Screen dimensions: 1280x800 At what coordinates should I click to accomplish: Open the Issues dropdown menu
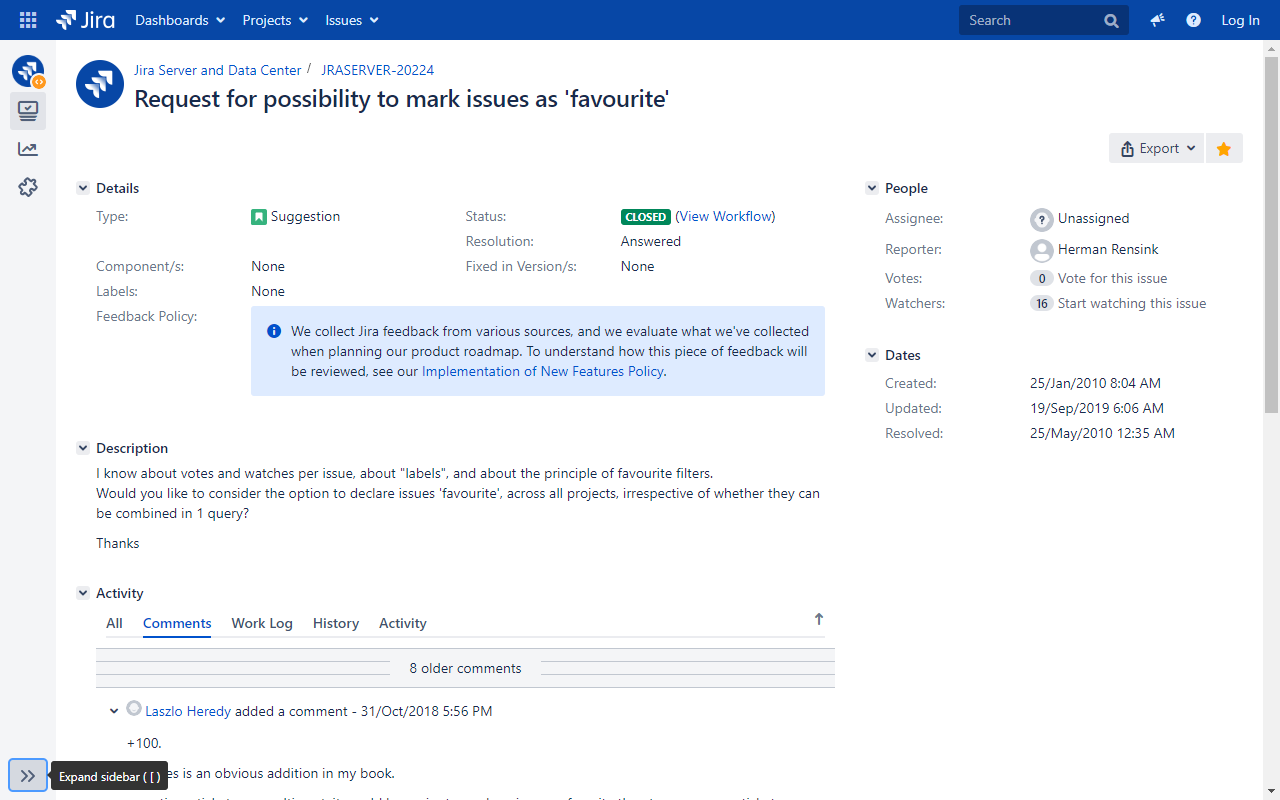[x=352, y=20]
